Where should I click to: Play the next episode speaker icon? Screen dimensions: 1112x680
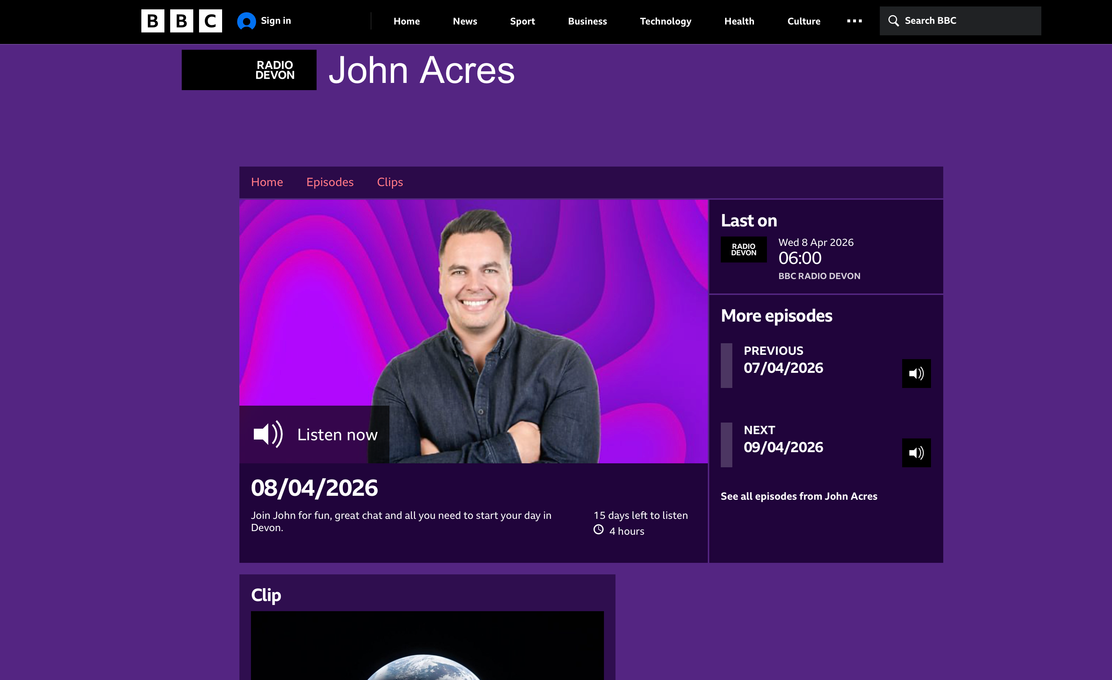pos(916,453)
